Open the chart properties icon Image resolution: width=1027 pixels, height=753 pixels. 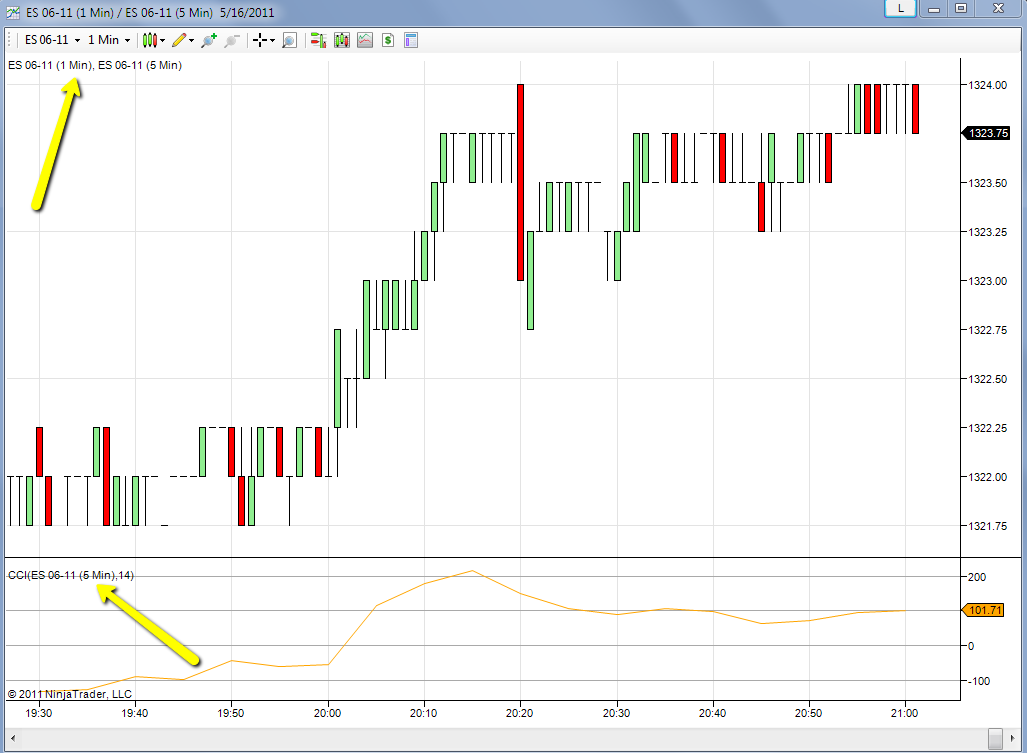(411, 41)
